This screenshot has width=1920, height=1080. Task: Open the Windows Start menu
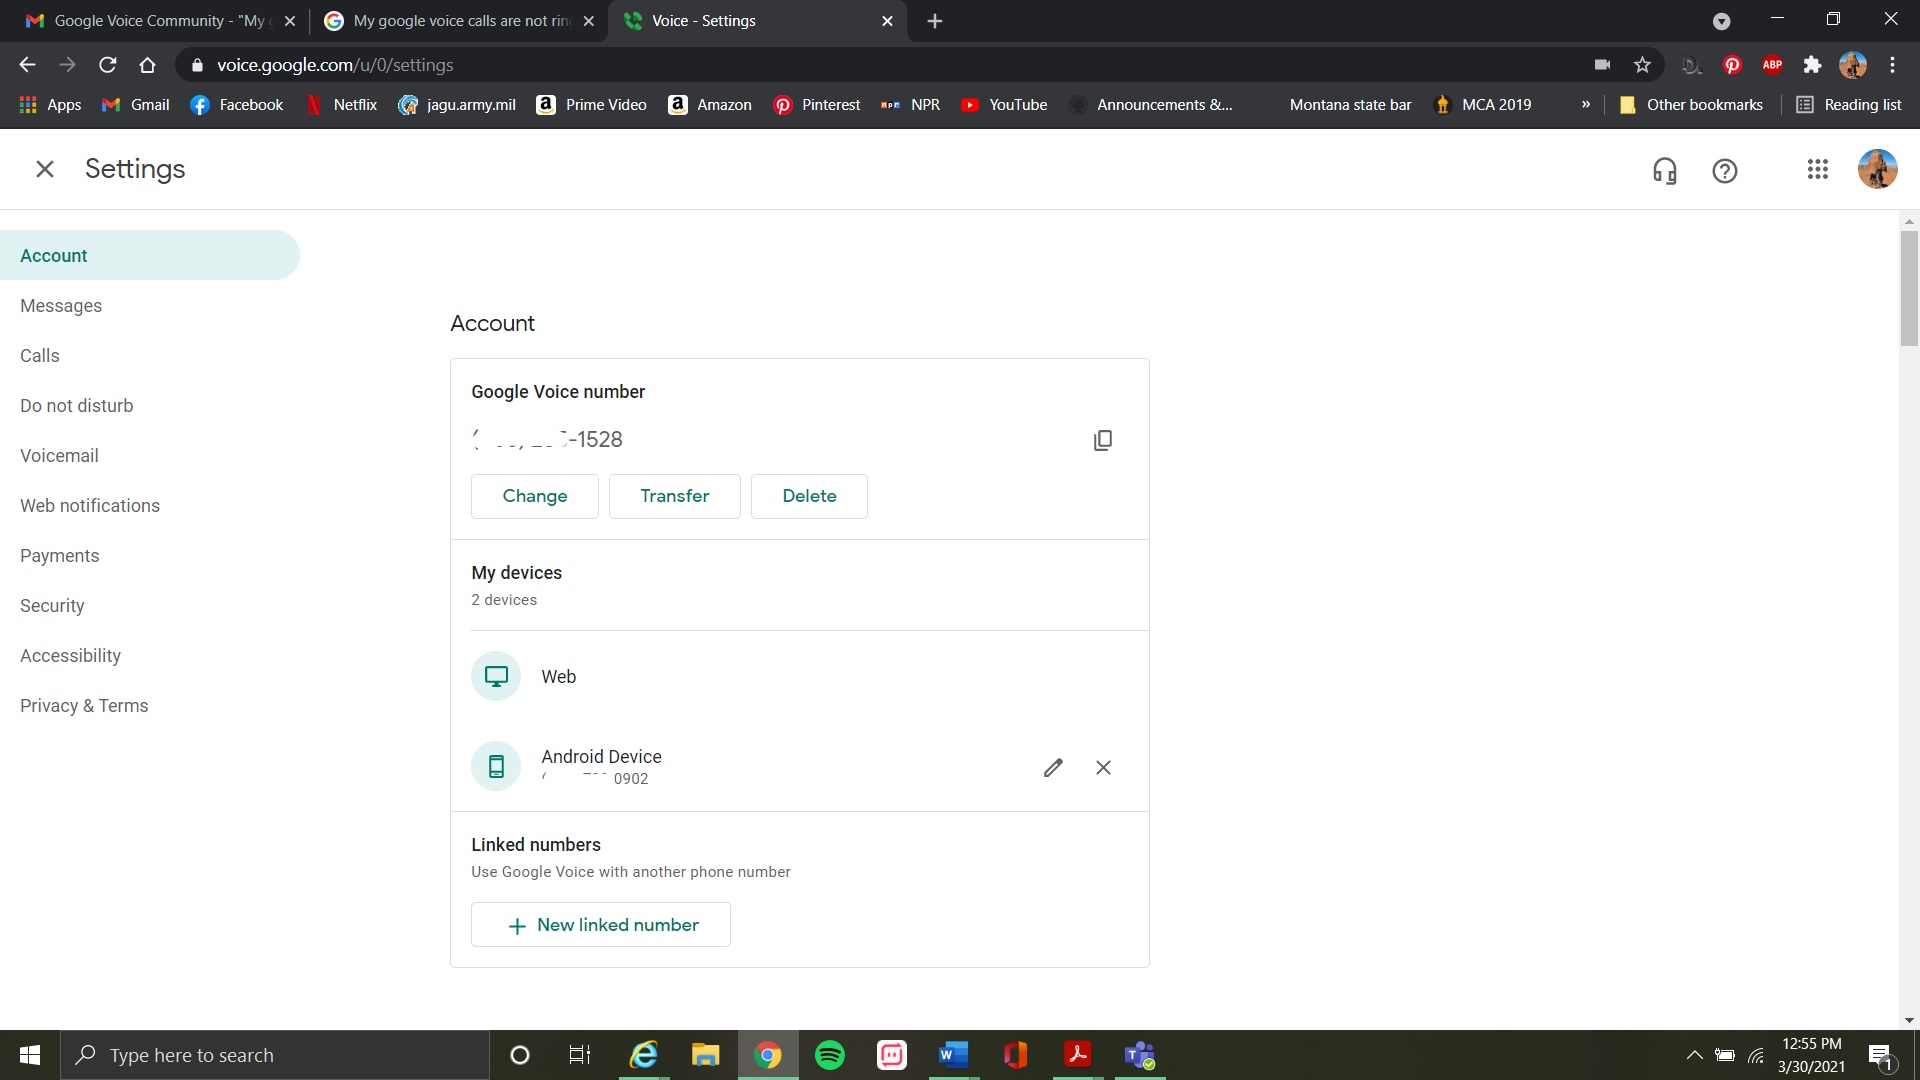click(x=30, y=1055)
